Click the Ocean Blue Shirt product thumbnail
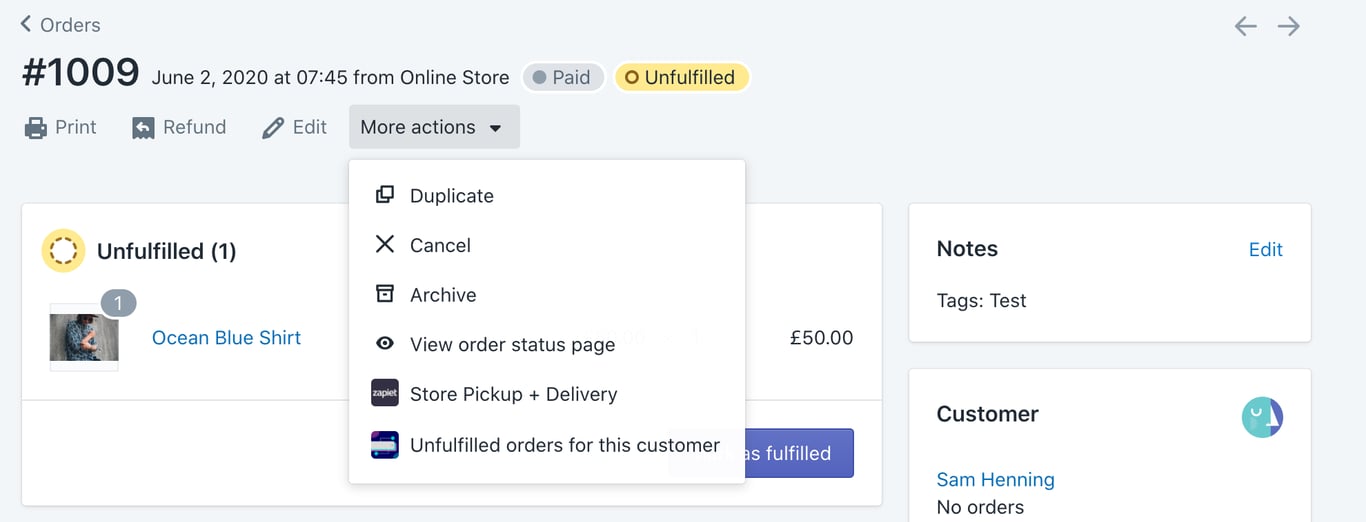The image size is (1366, 522). (x=84, y=337)
